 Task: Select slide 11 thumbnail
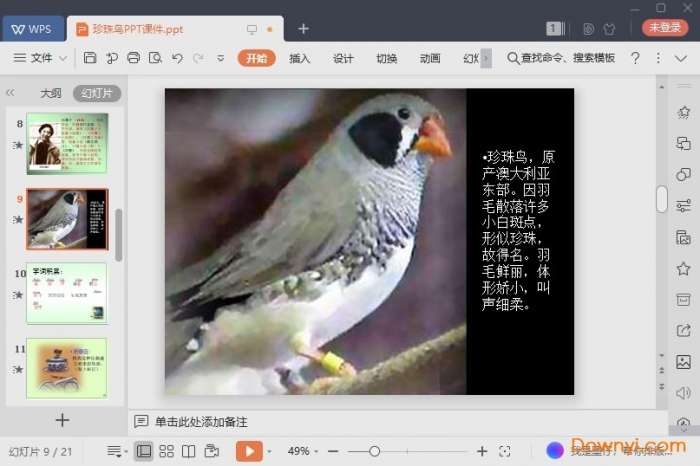67,368
